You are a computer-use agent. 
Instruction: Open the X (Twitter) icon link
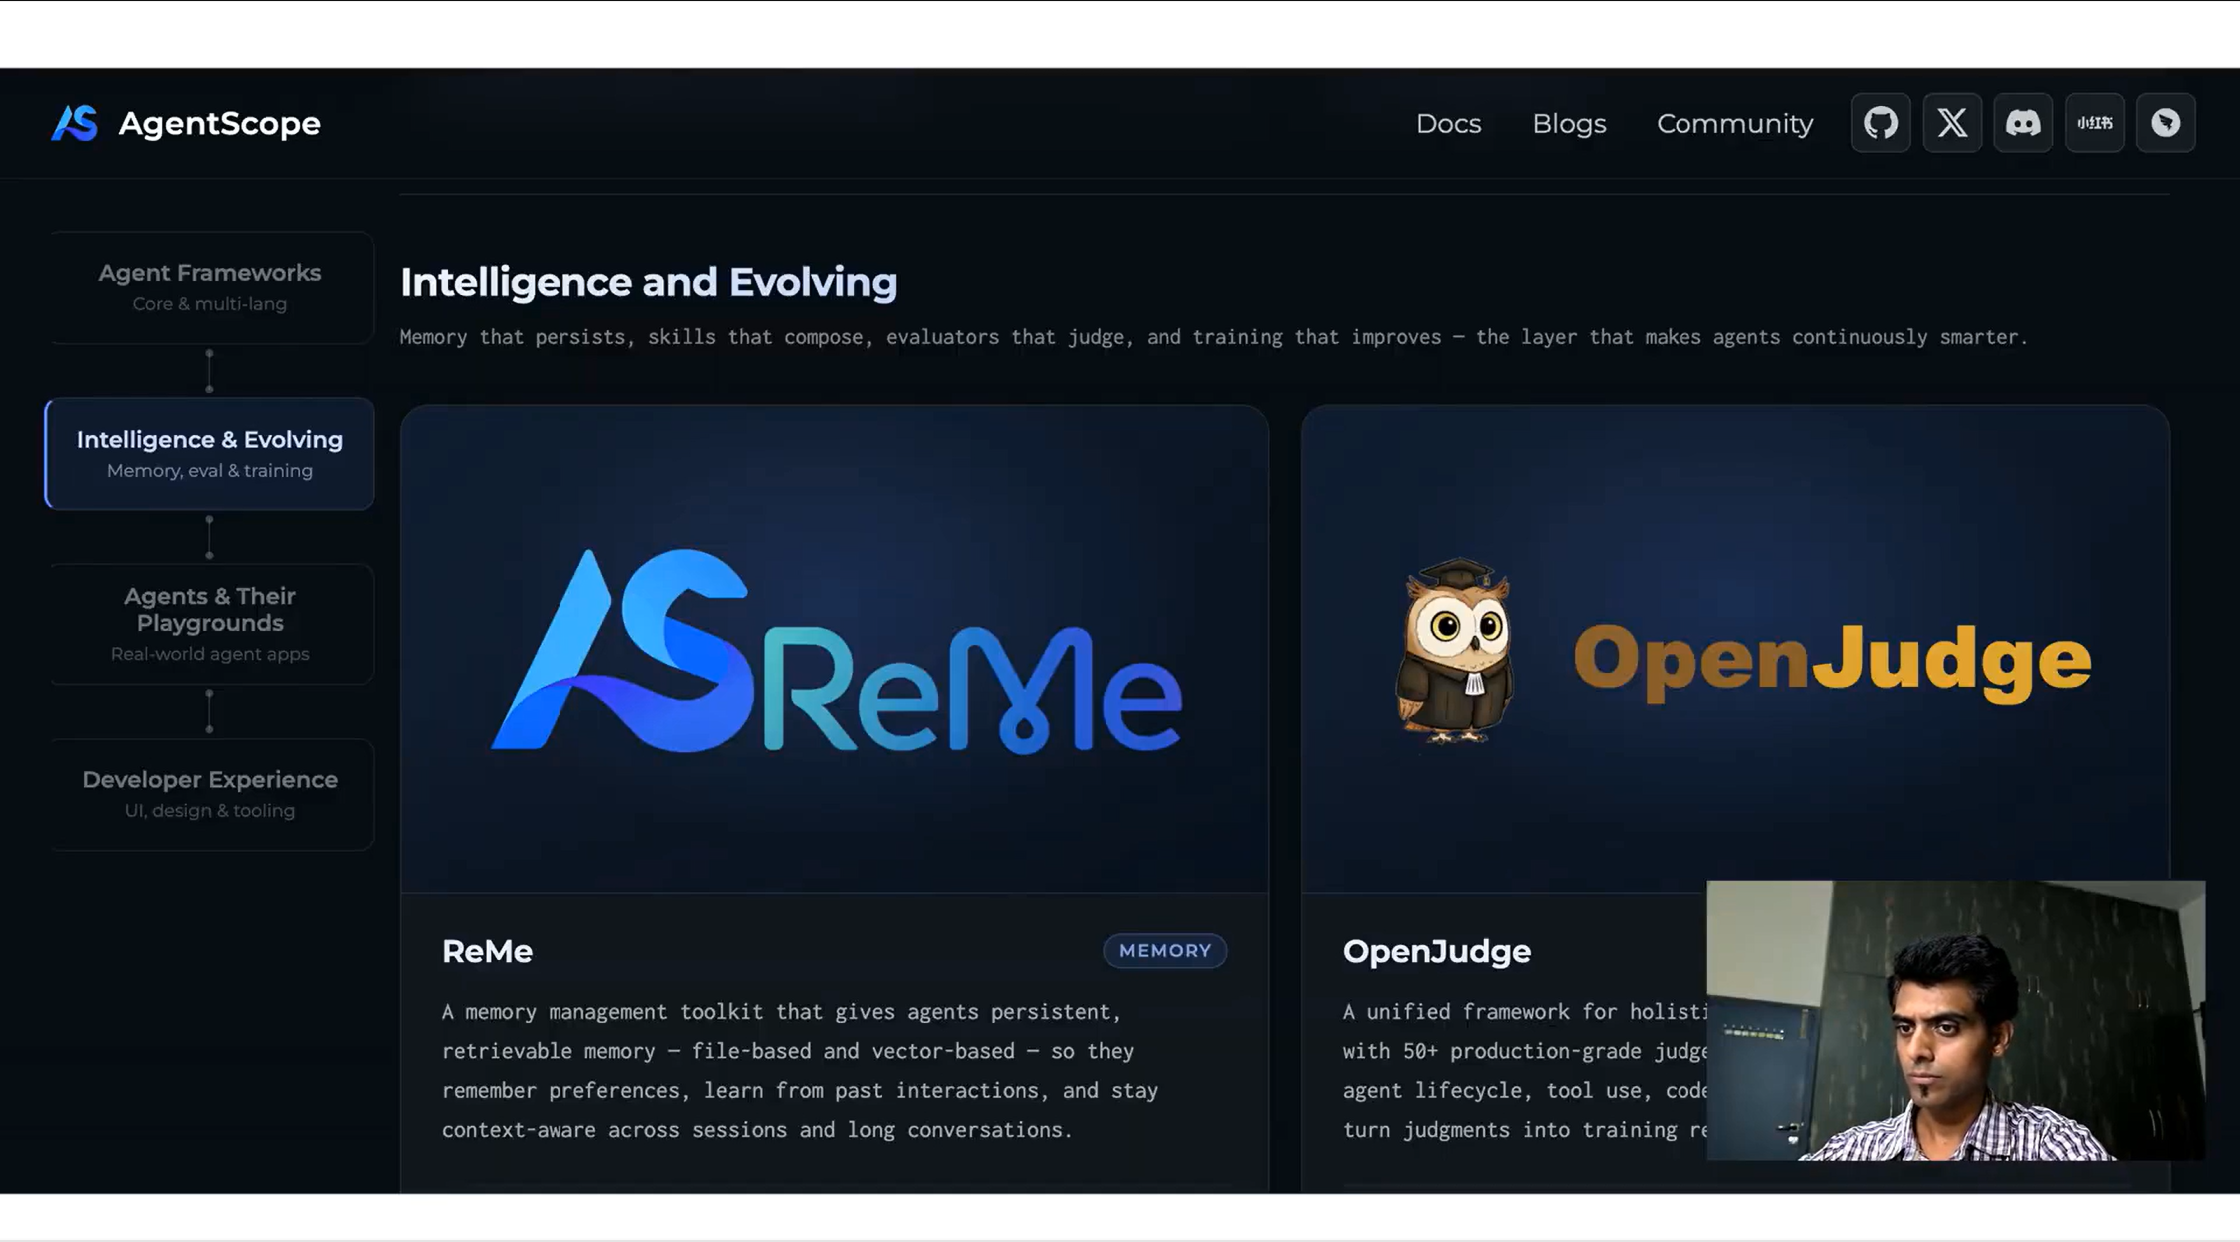click(1952, 123)
